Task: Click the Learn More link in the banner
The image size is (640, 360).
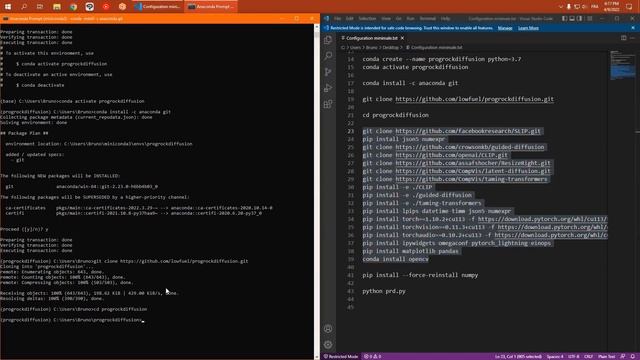Action: (528, 28)
